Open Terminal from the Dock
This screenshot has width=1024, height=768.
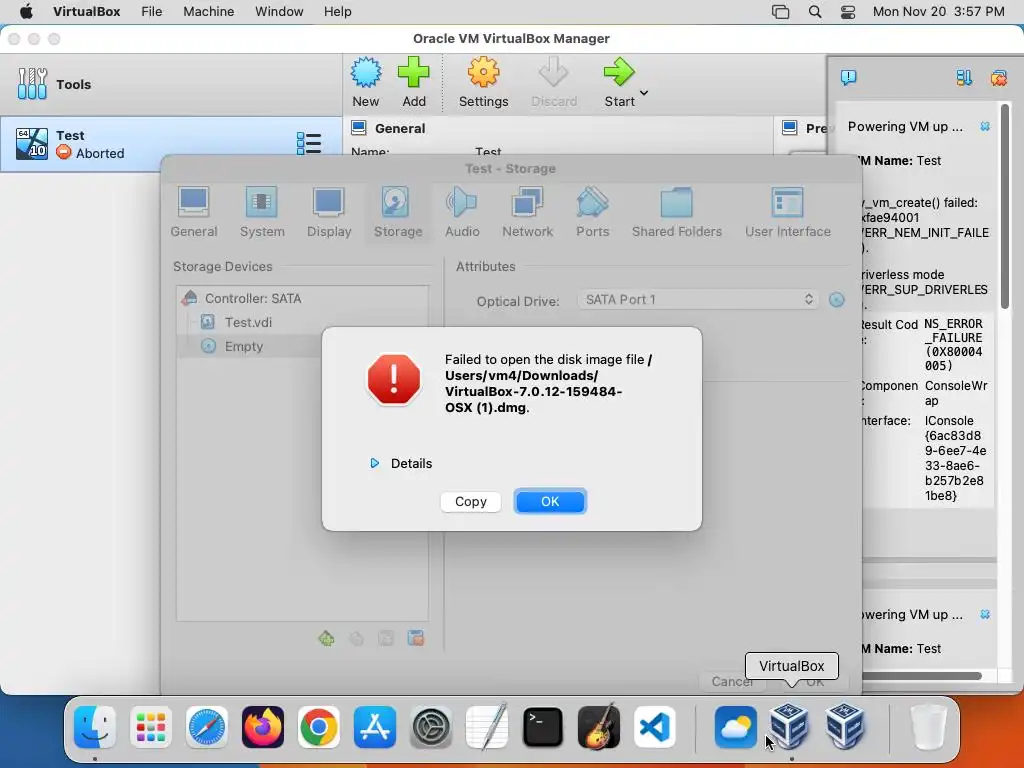coord(543,727)
